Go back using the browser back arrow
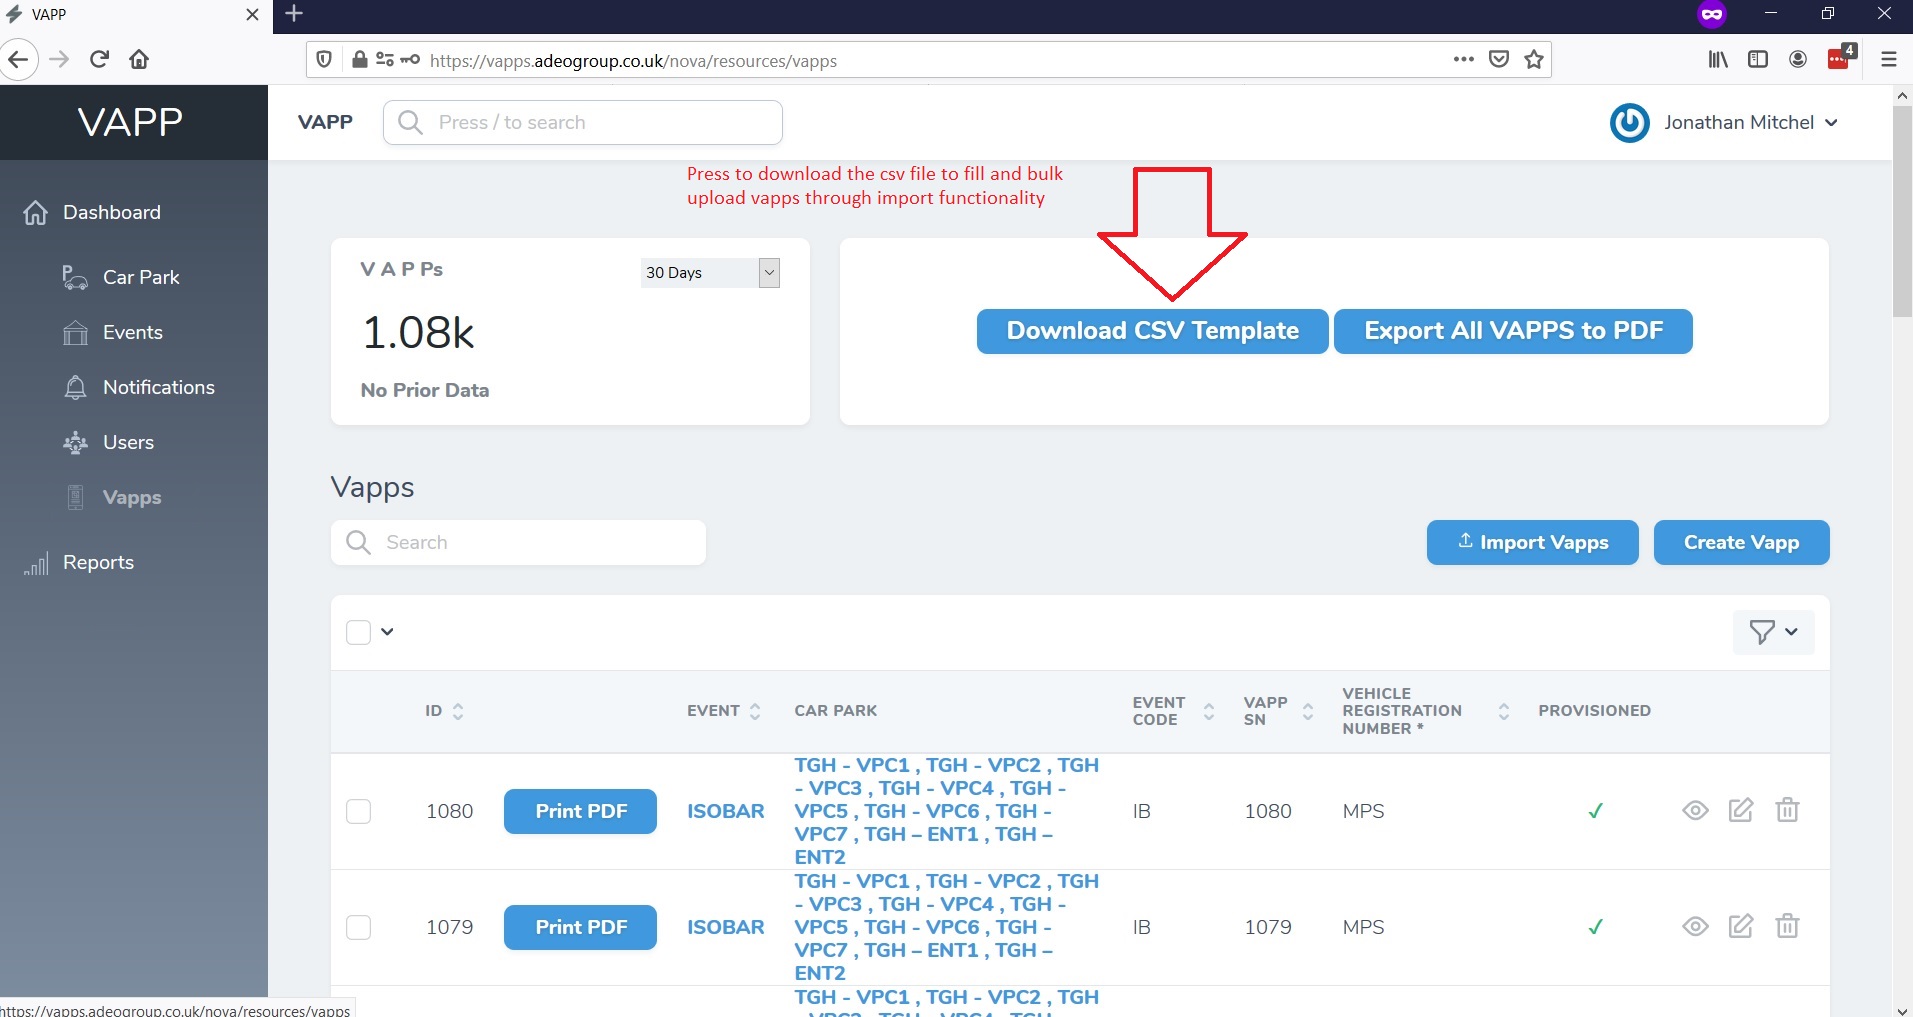This screenshot has width=1913, height=1017. coord(18,60)
